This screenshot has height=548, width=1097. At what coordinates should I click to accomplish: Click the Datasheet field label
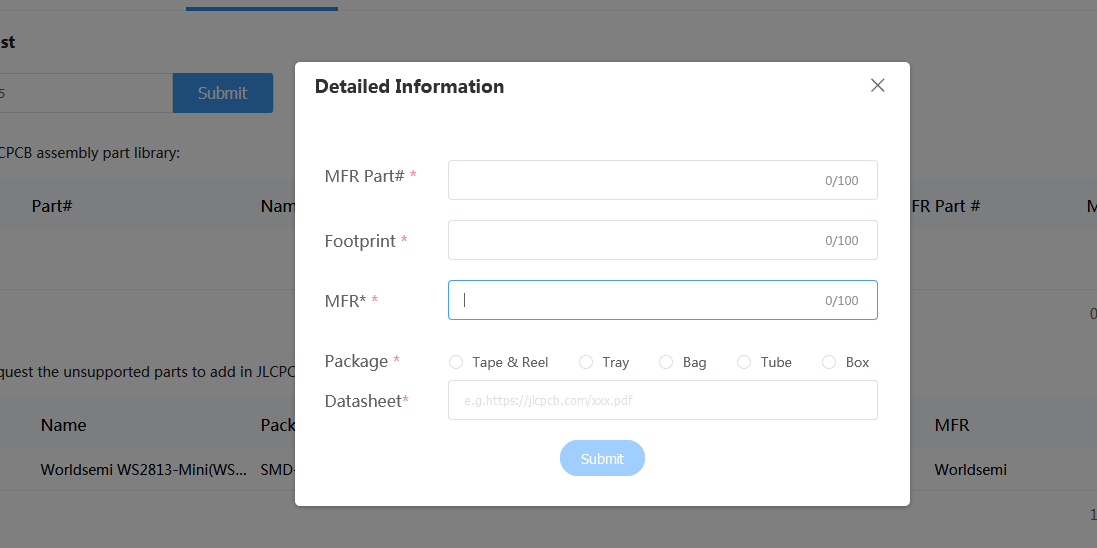click(363, 401)
